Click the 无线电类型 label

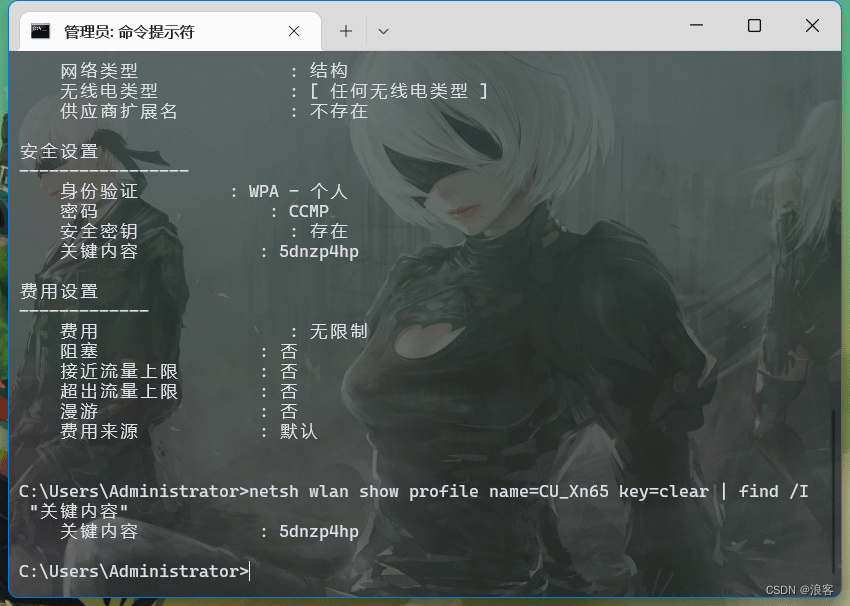coord(109,91)
